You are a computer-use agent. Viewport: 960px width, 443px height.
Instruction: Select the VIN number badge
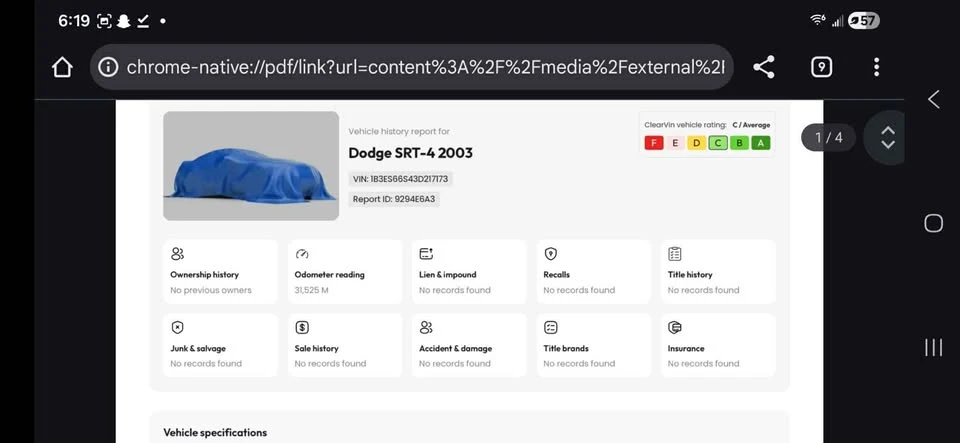[400, 179]
